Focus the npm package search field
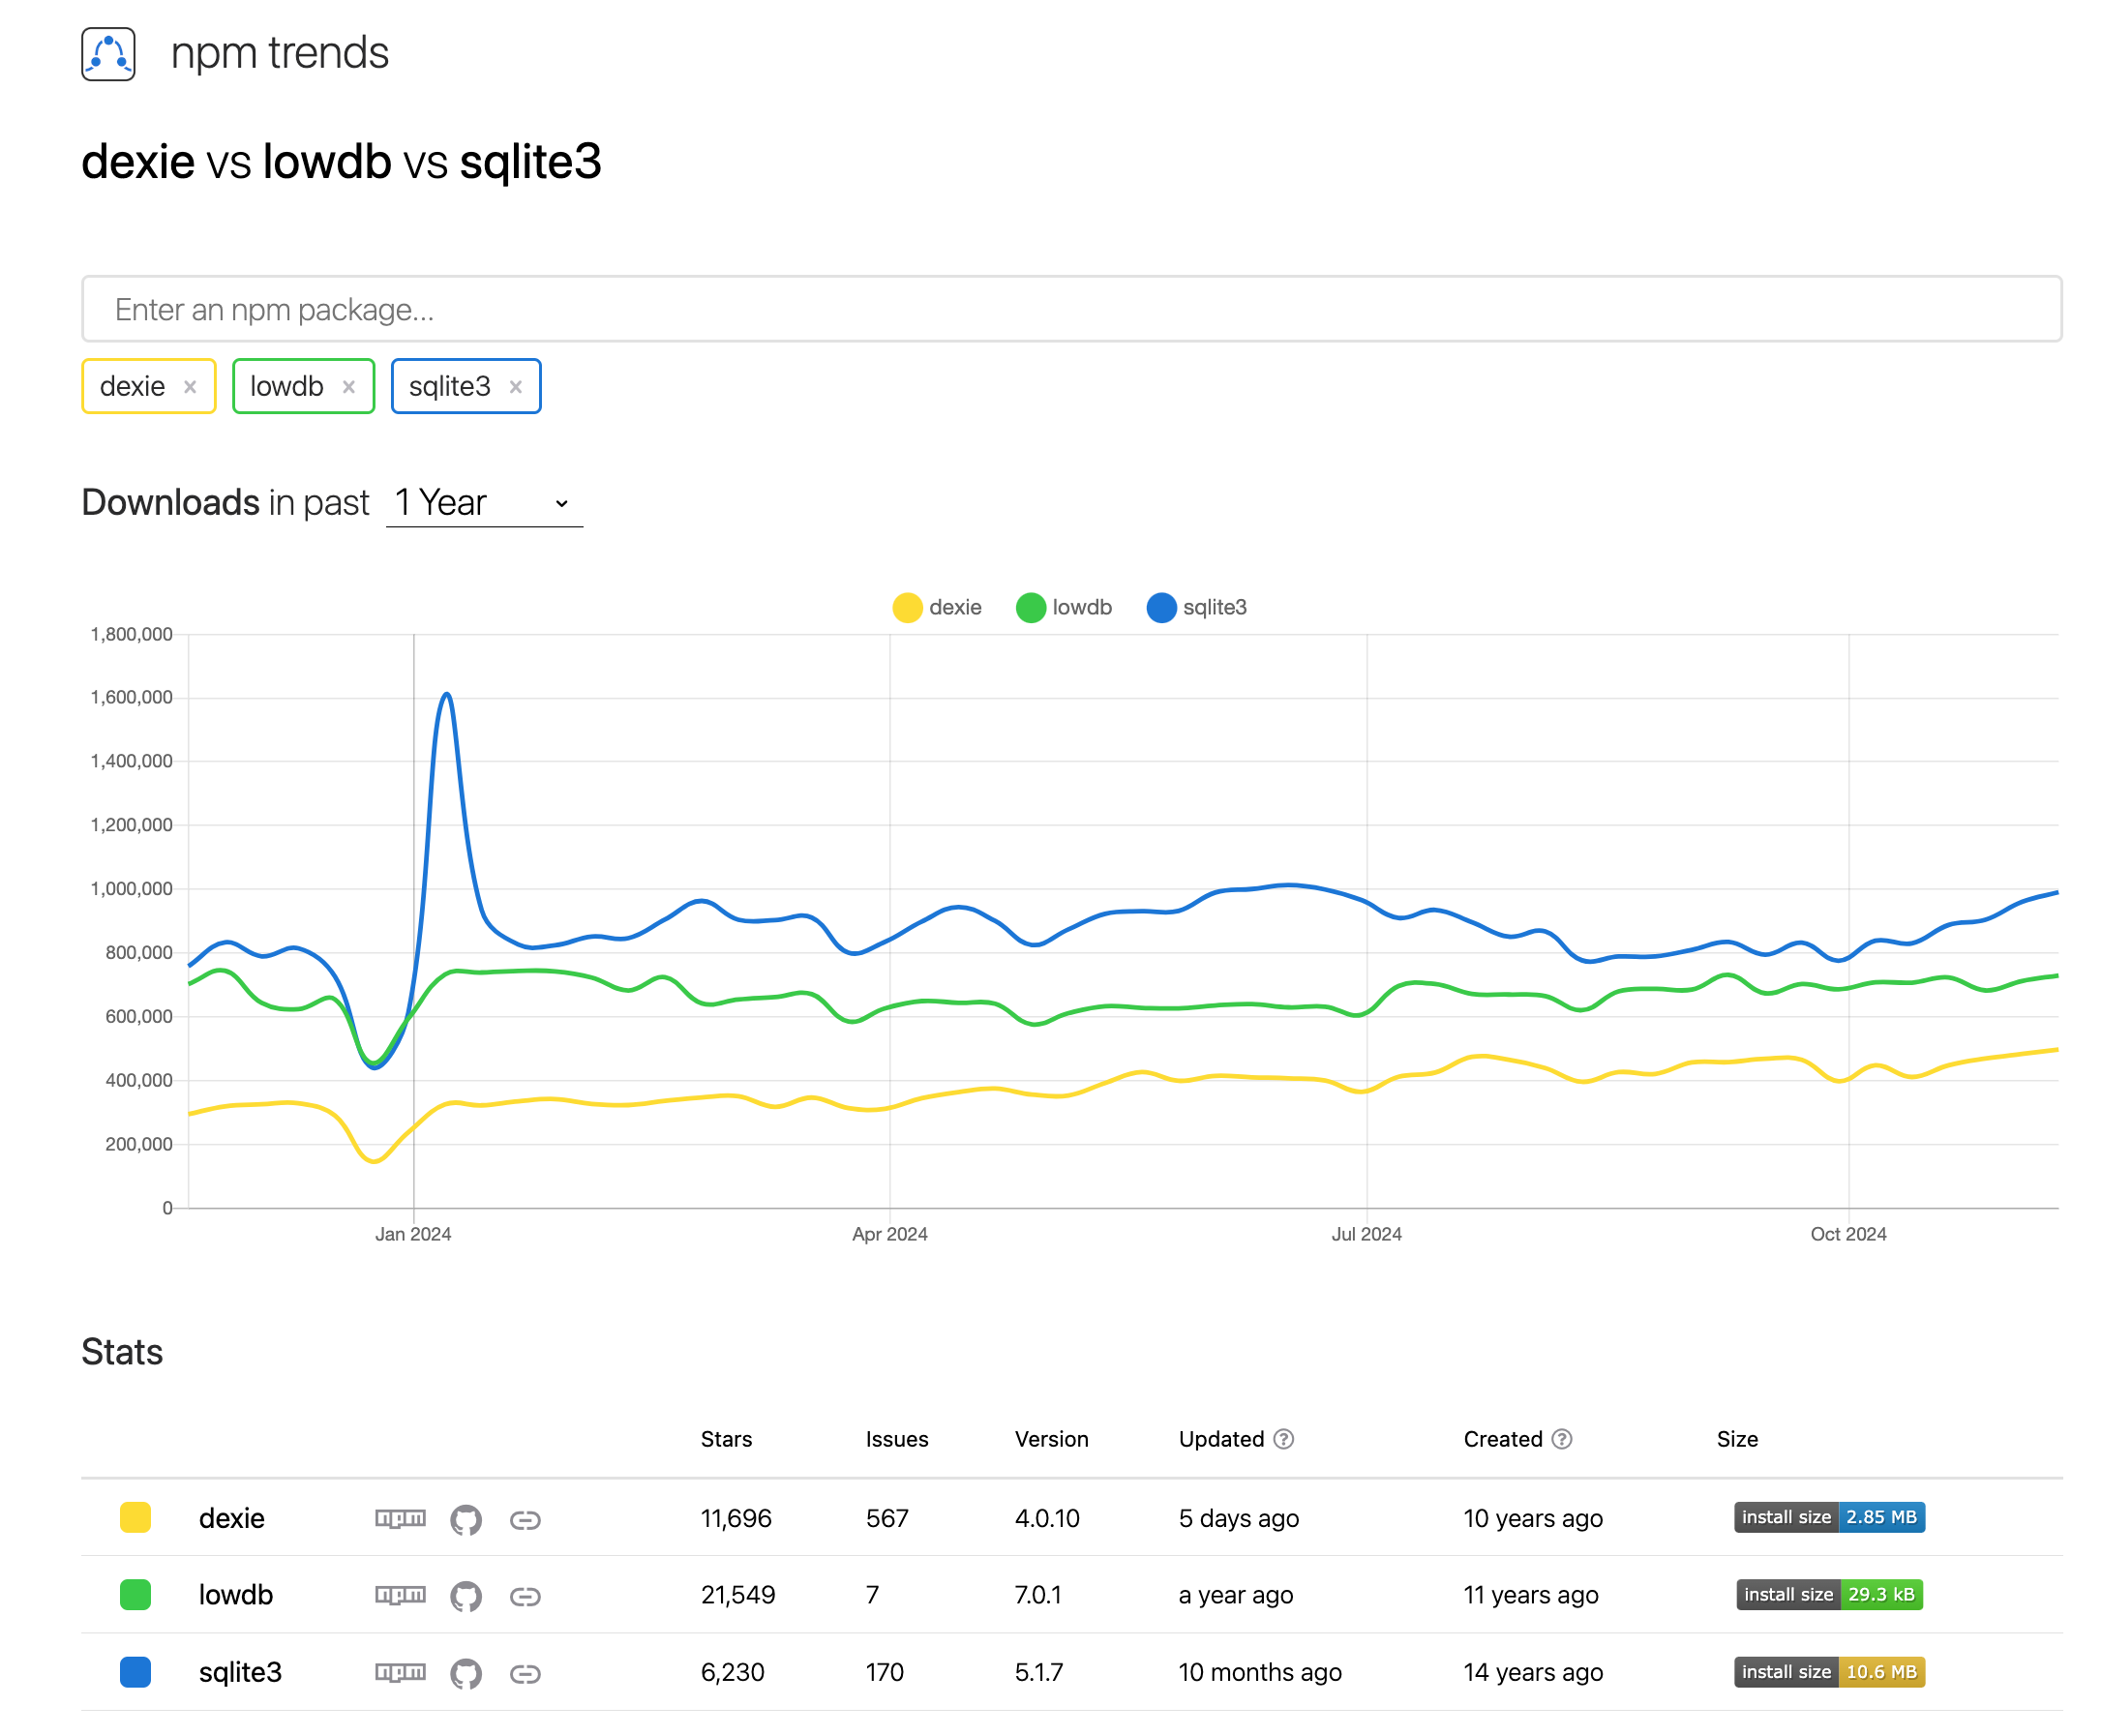The image size is (2102, 1736). coord(1071,309)
